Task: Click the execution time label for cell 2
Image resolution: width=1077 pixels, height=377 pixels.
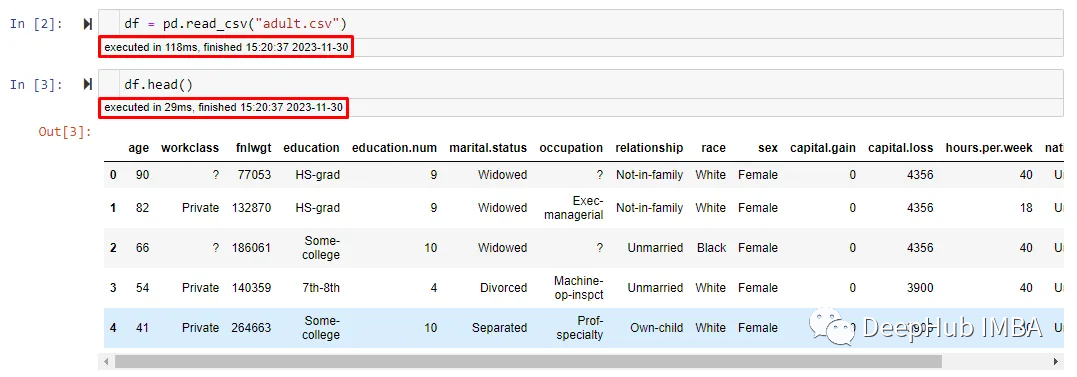Action: coord(227,47)
